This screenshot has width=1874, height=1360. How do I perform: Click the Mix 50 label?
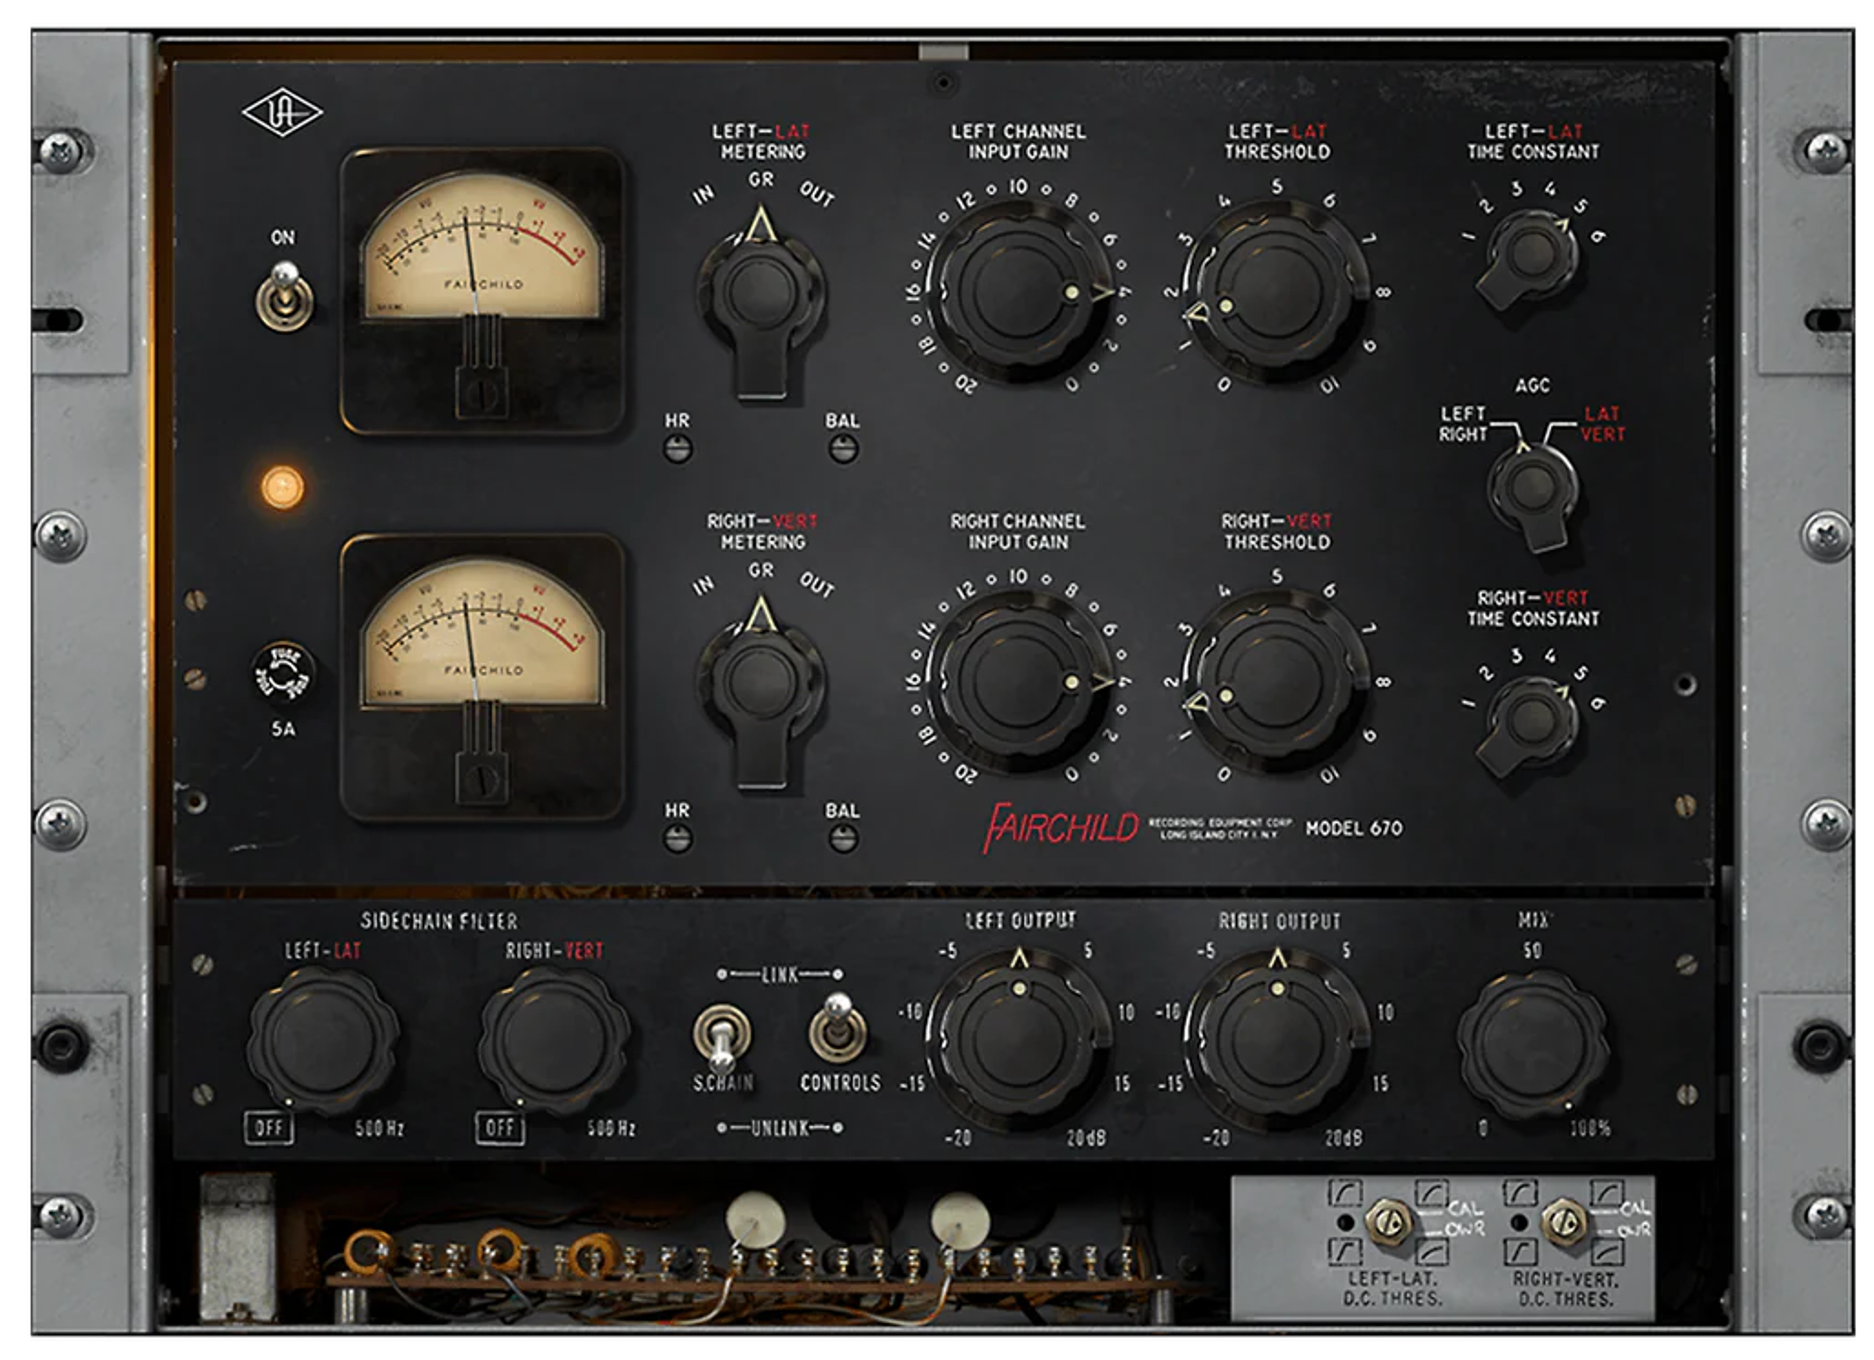coord(1532,950)
